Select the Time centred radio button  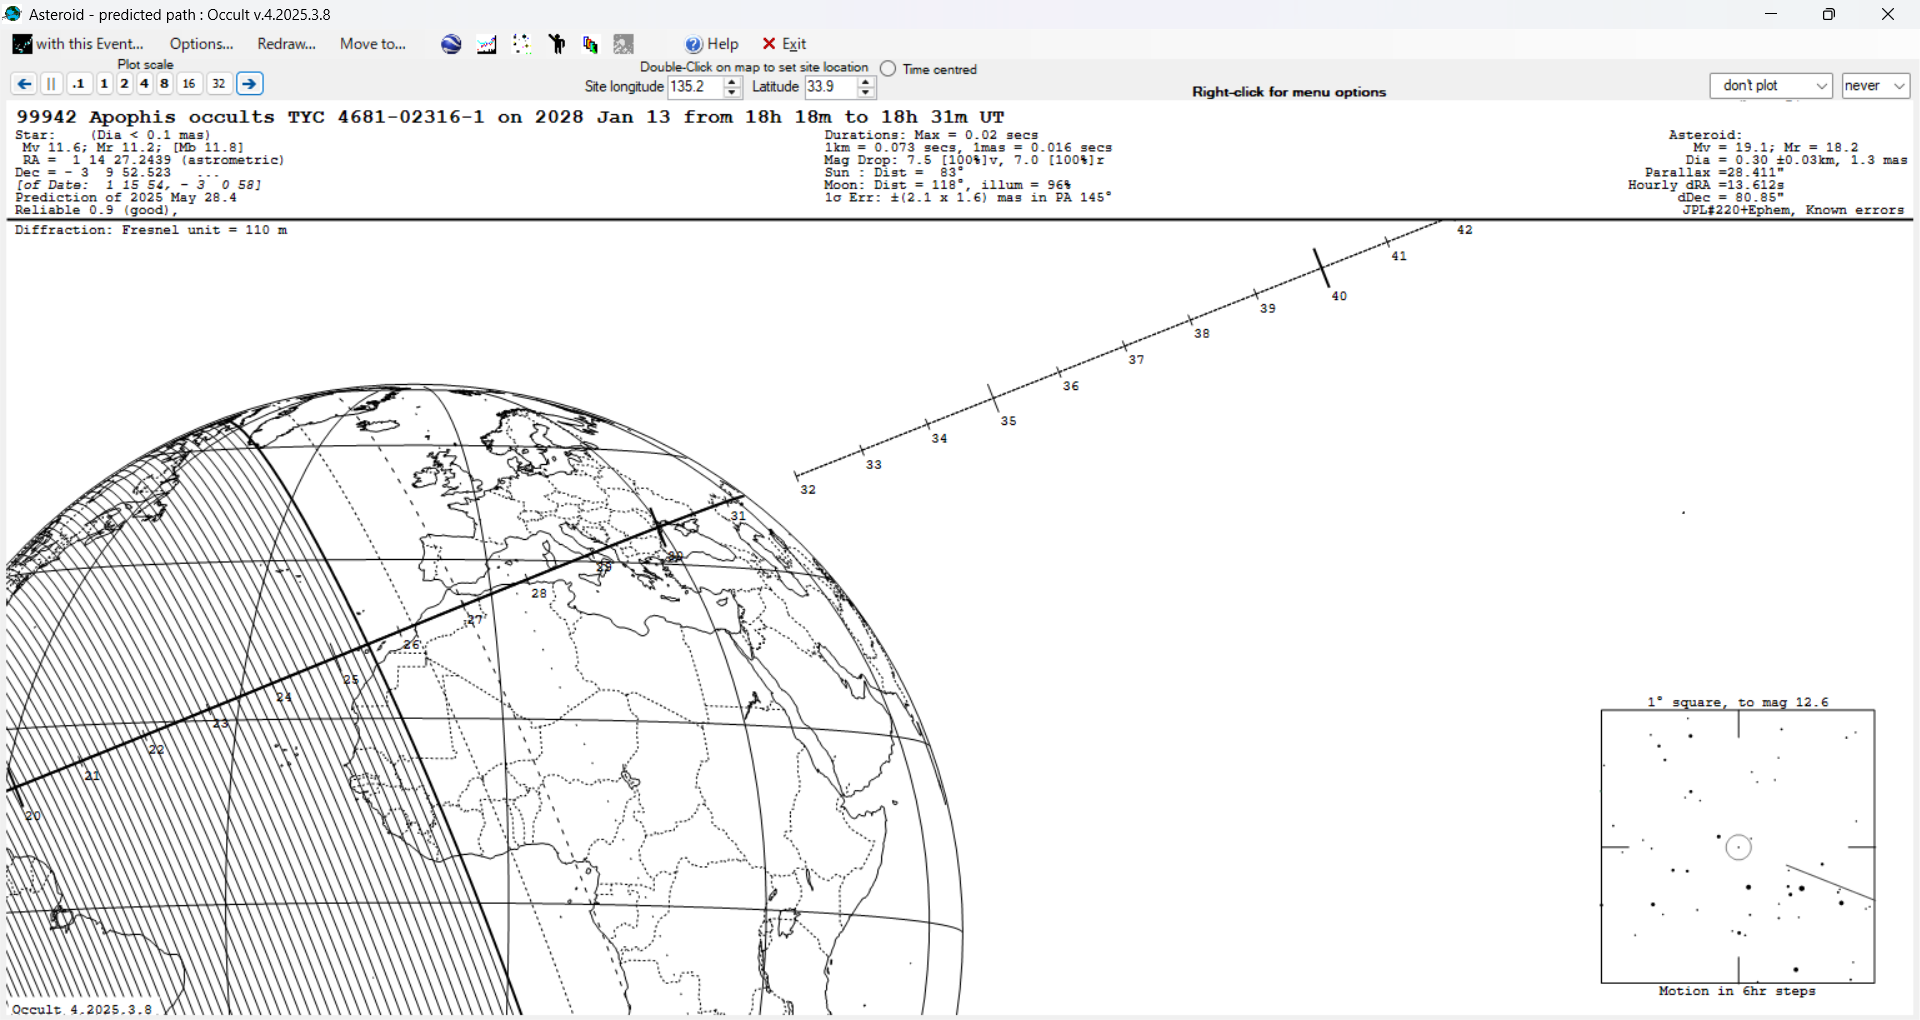888,69
